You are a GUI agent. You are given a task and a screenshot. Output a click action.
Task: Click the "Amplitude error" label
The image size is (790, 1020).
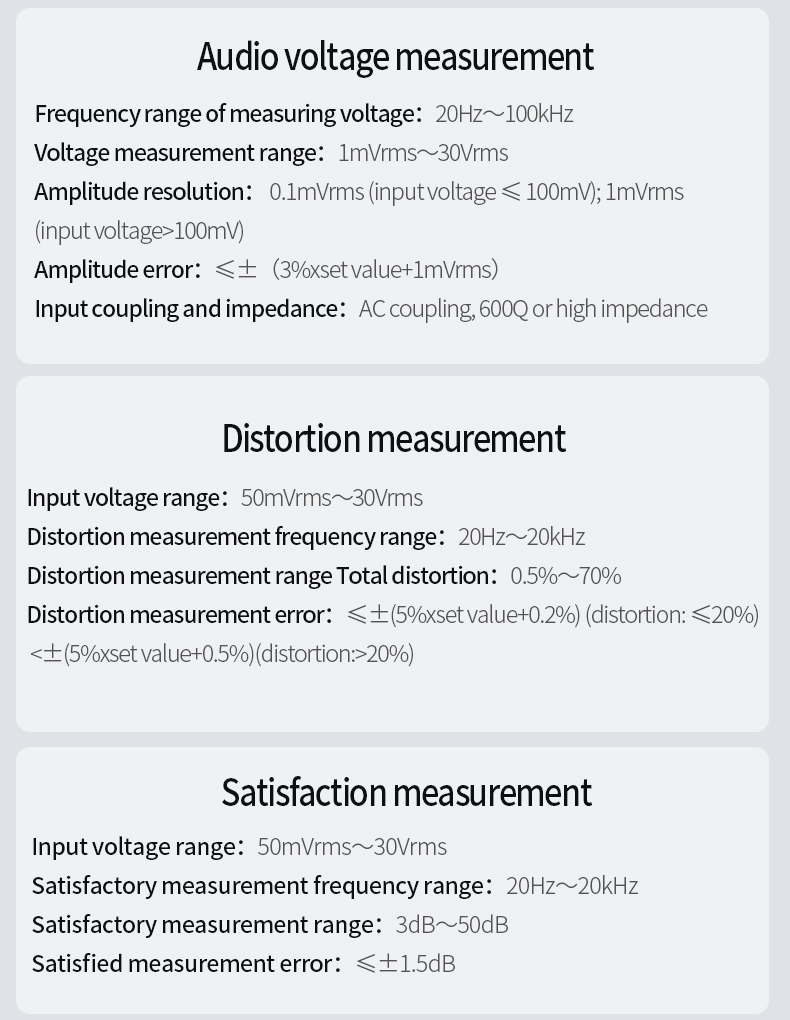click(x=116, y=270)
